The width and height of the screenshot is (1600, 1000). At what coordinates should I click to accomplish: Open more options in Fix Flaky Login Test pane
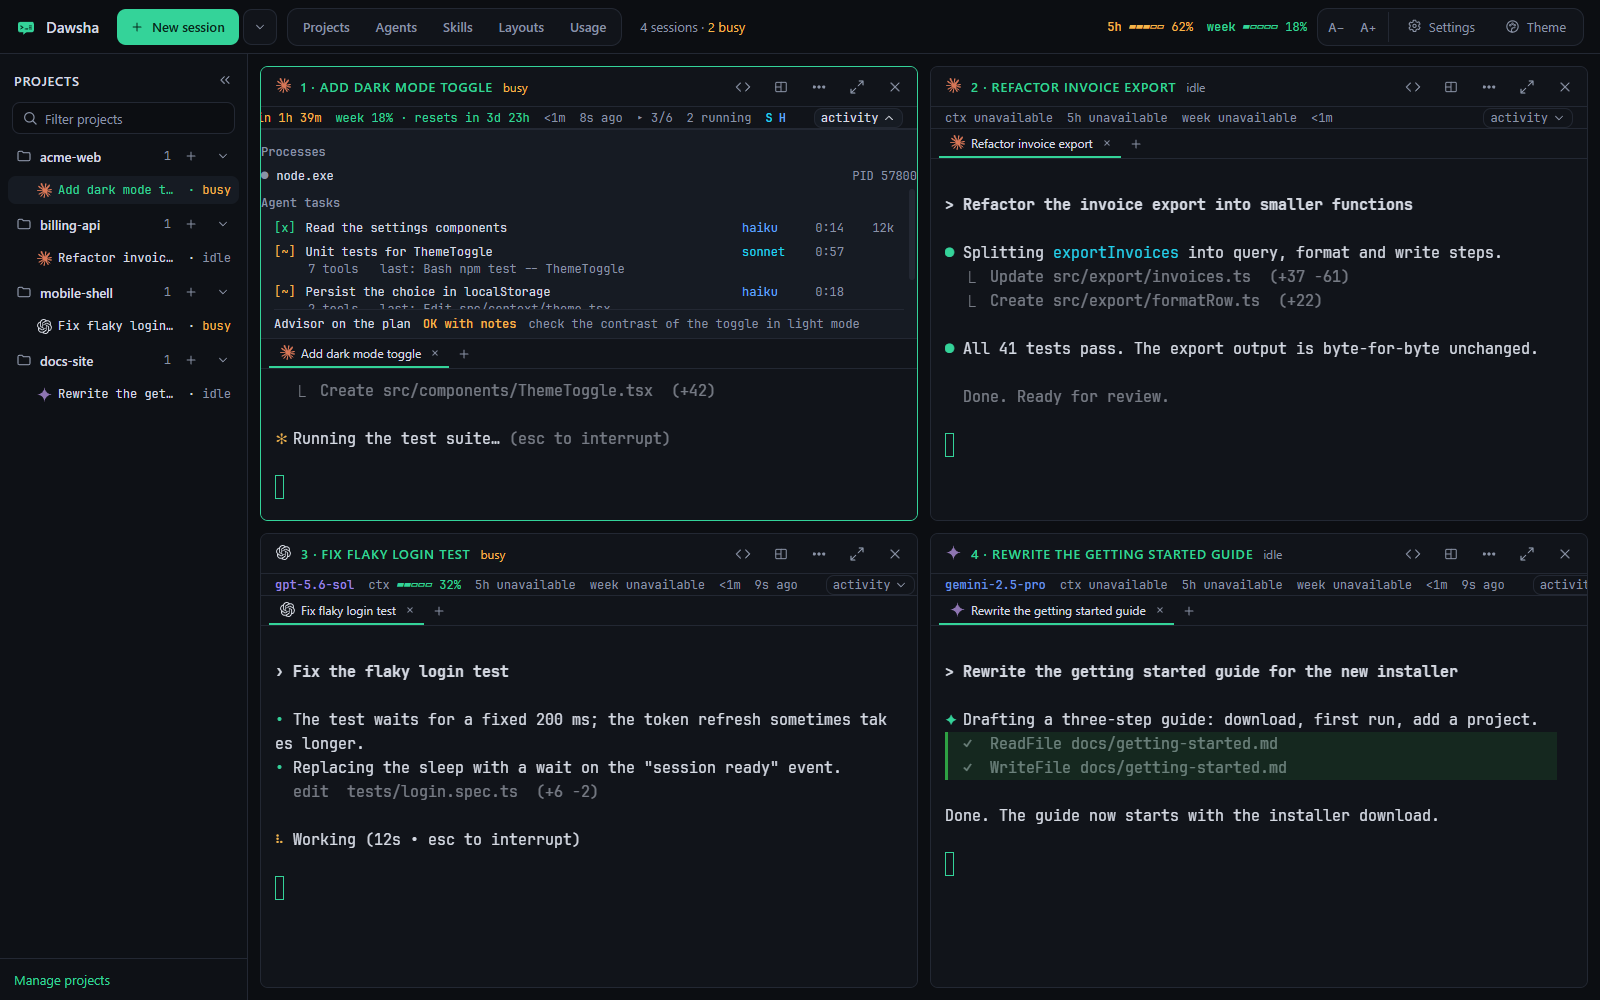pyautogui.click(x=819, y=554)
